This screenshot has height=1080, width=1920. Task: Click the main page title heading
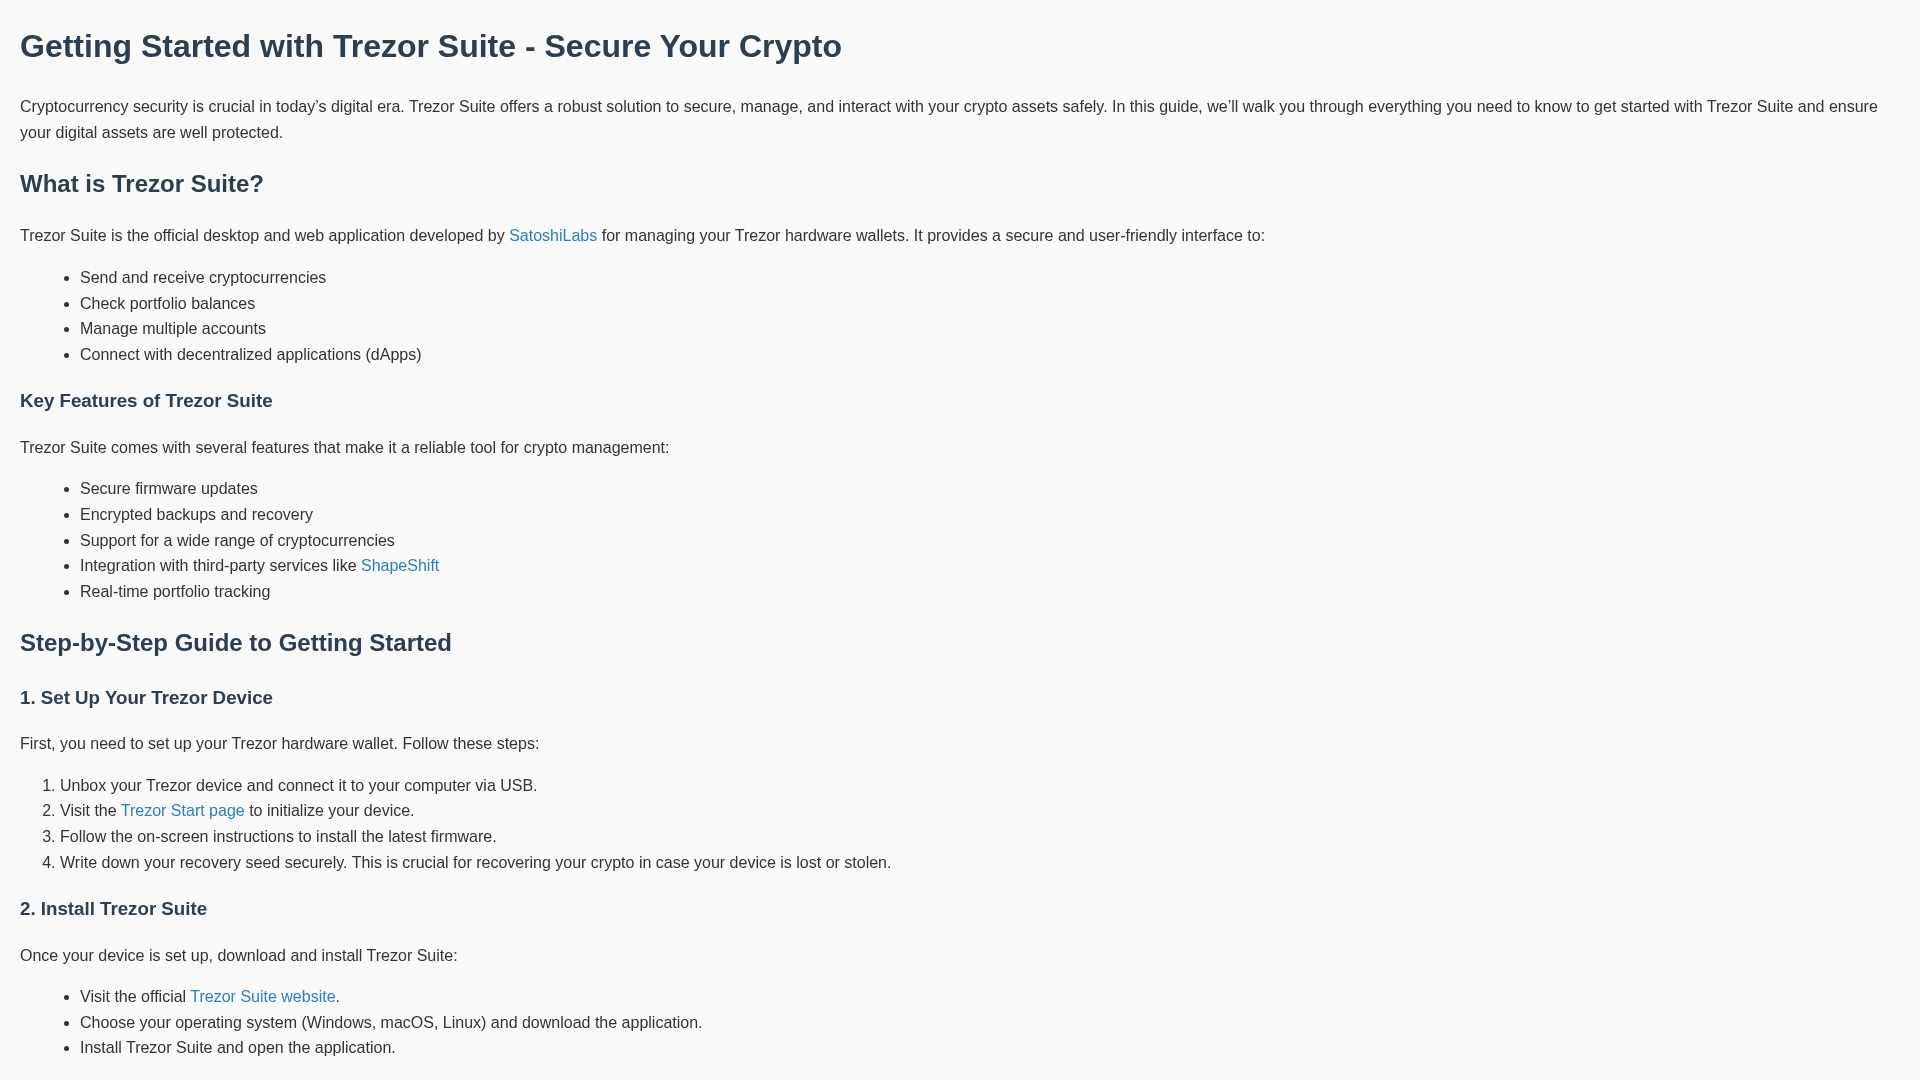coord(430,47)
